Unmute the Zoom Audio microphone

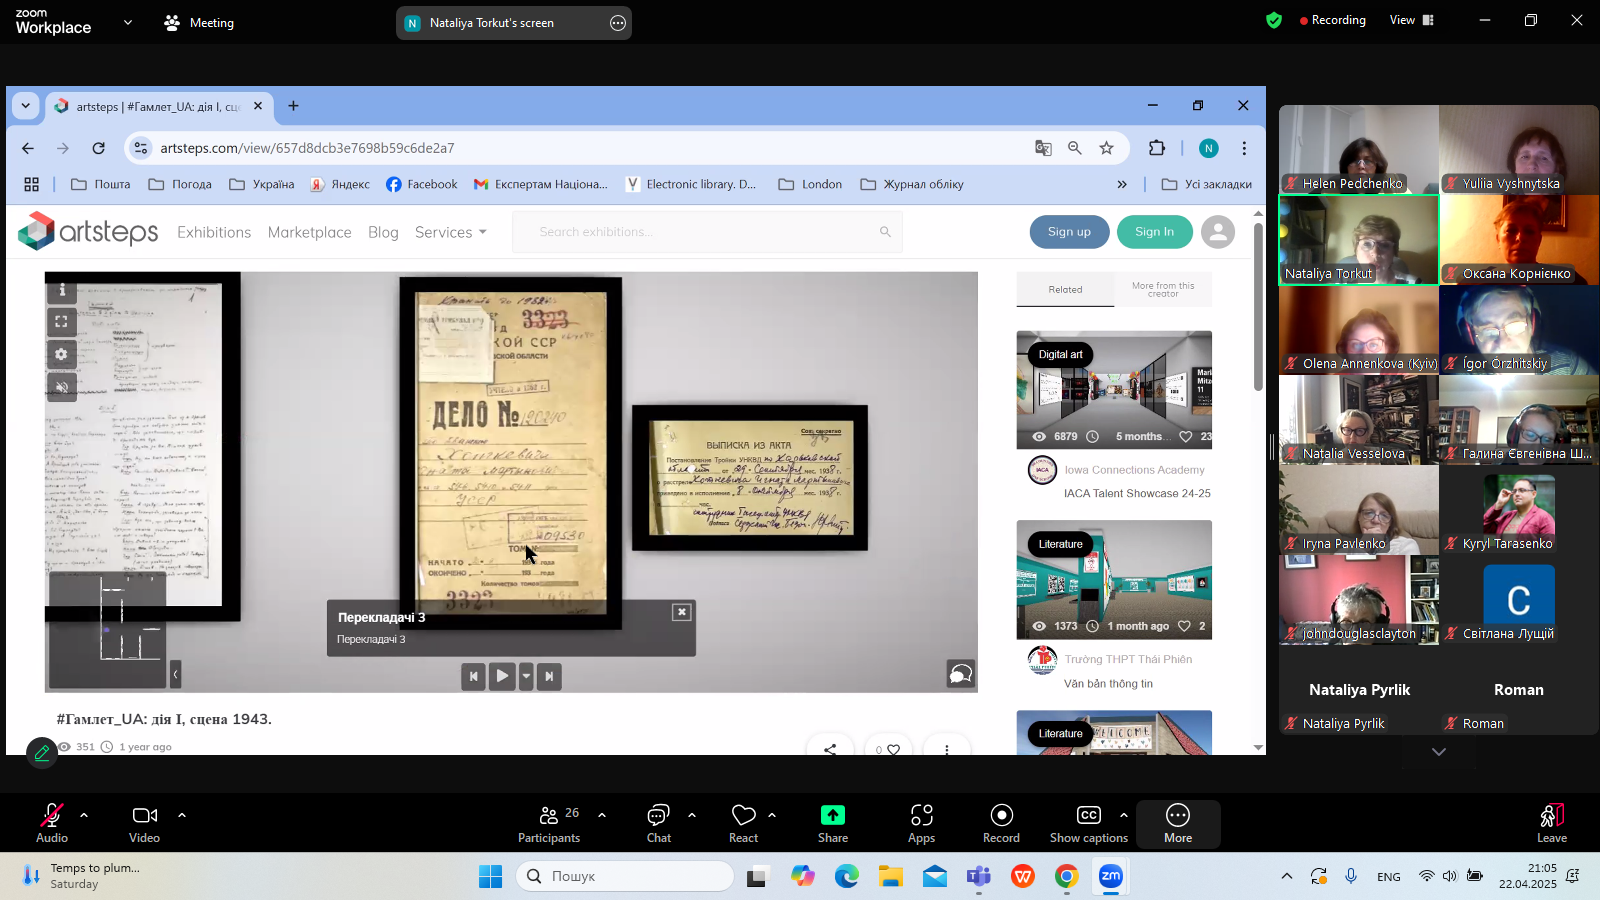[52, 823]
